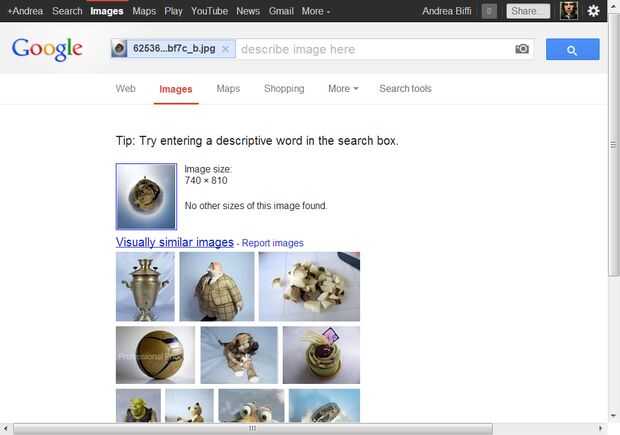The width and height of the screenshot is (620, 435).
Task: Switch to the Shopping results tab
Action: (x=284, y=89)
